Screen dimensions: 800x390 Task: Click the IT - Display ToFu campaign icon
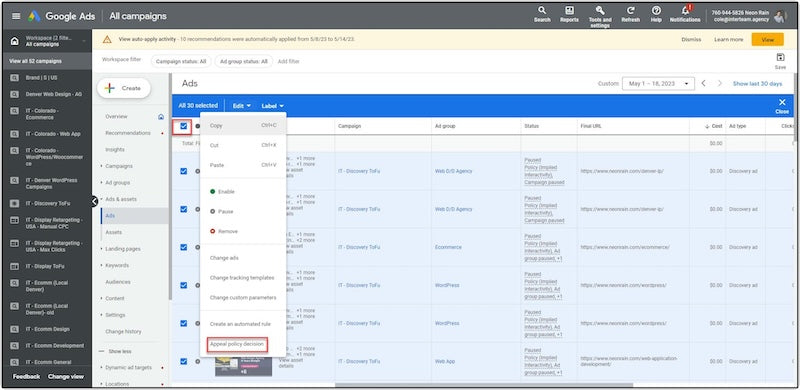coord(15,266)
